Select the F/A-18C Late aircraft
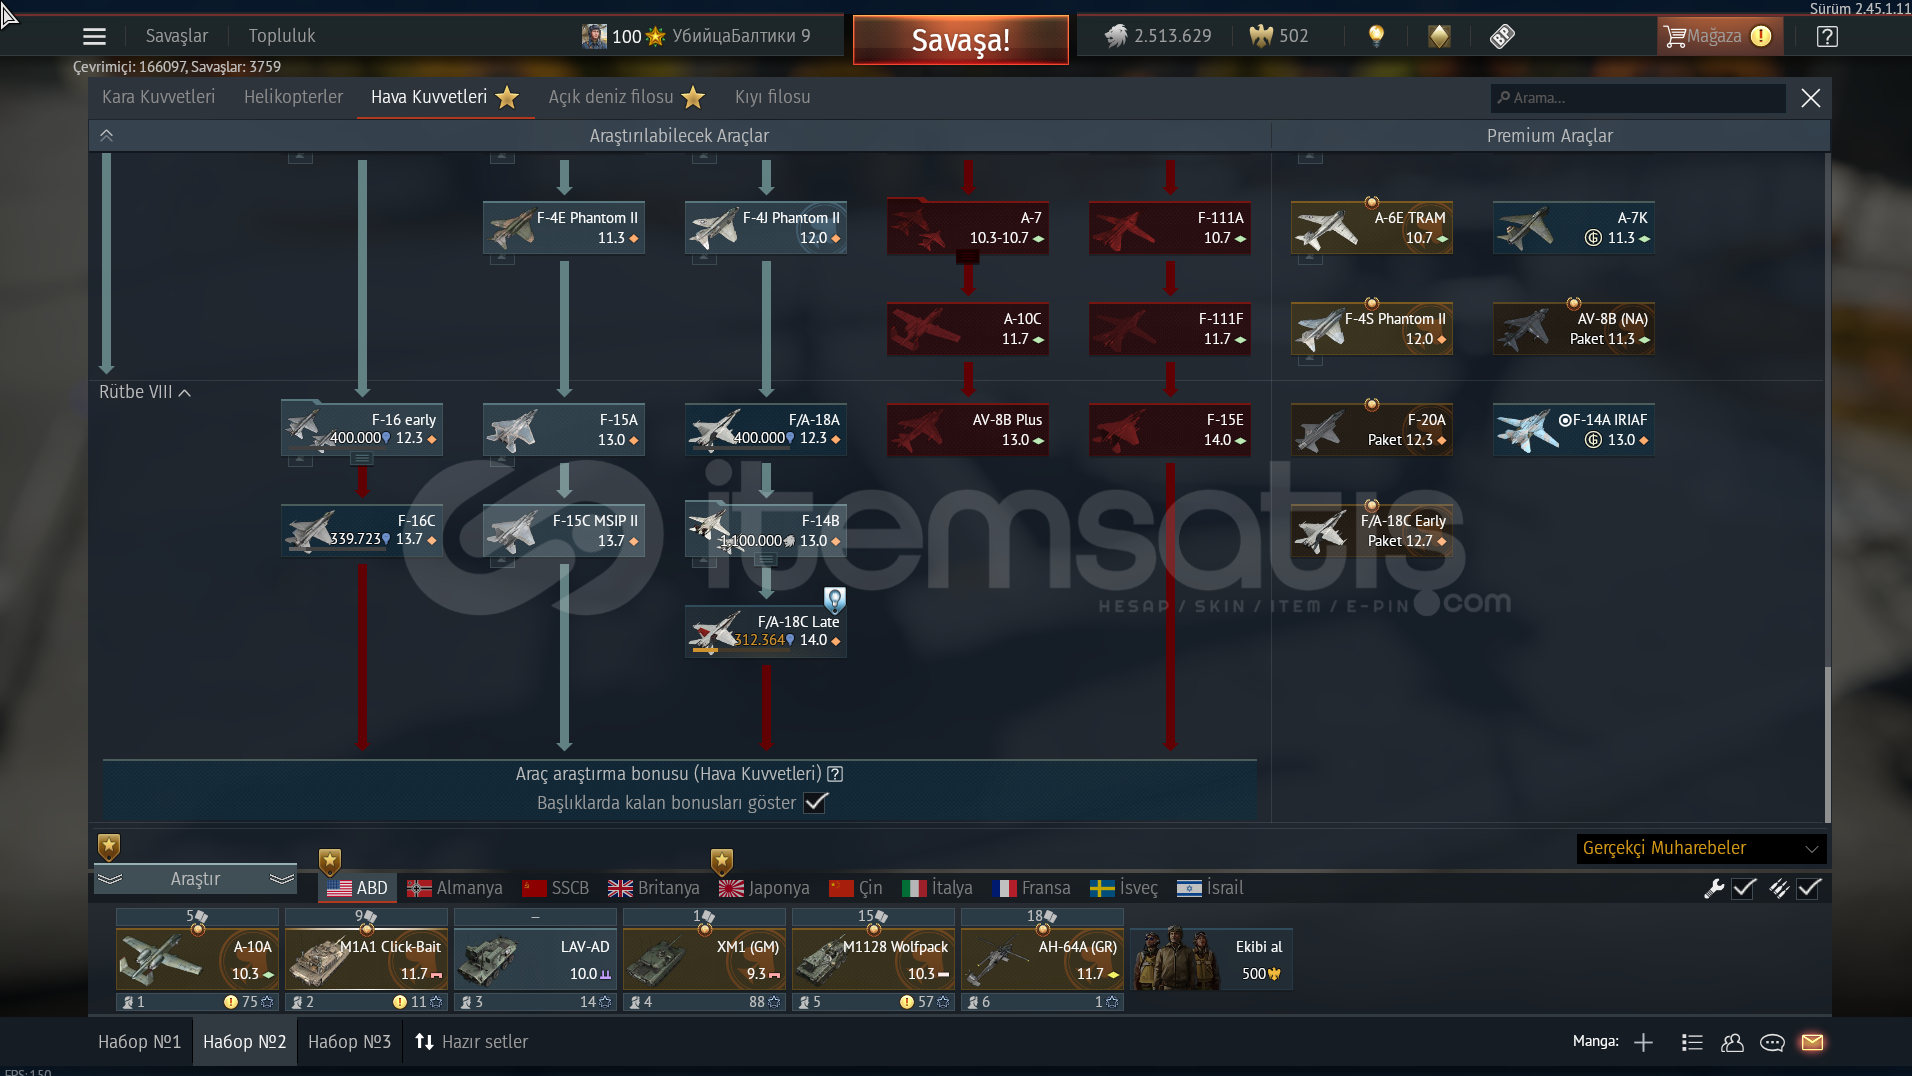 [x=766, y=632]
